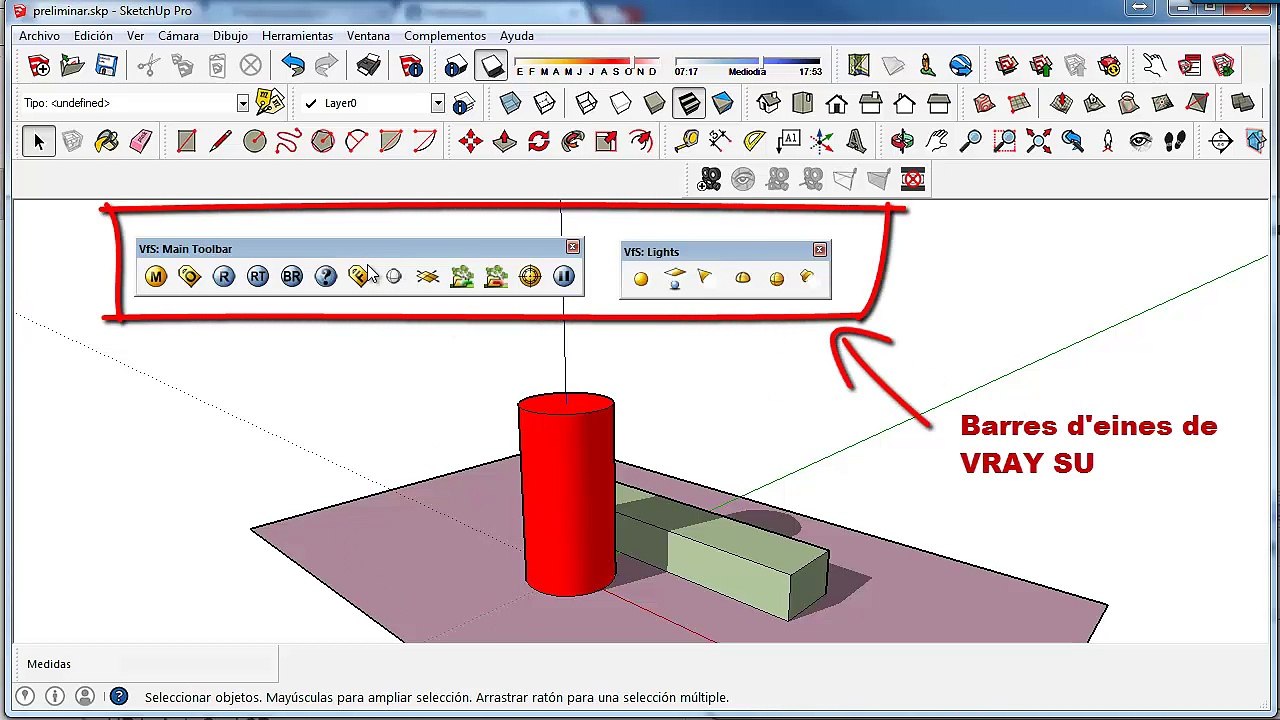Select the 3D Text tool

[x=856, y=141]
